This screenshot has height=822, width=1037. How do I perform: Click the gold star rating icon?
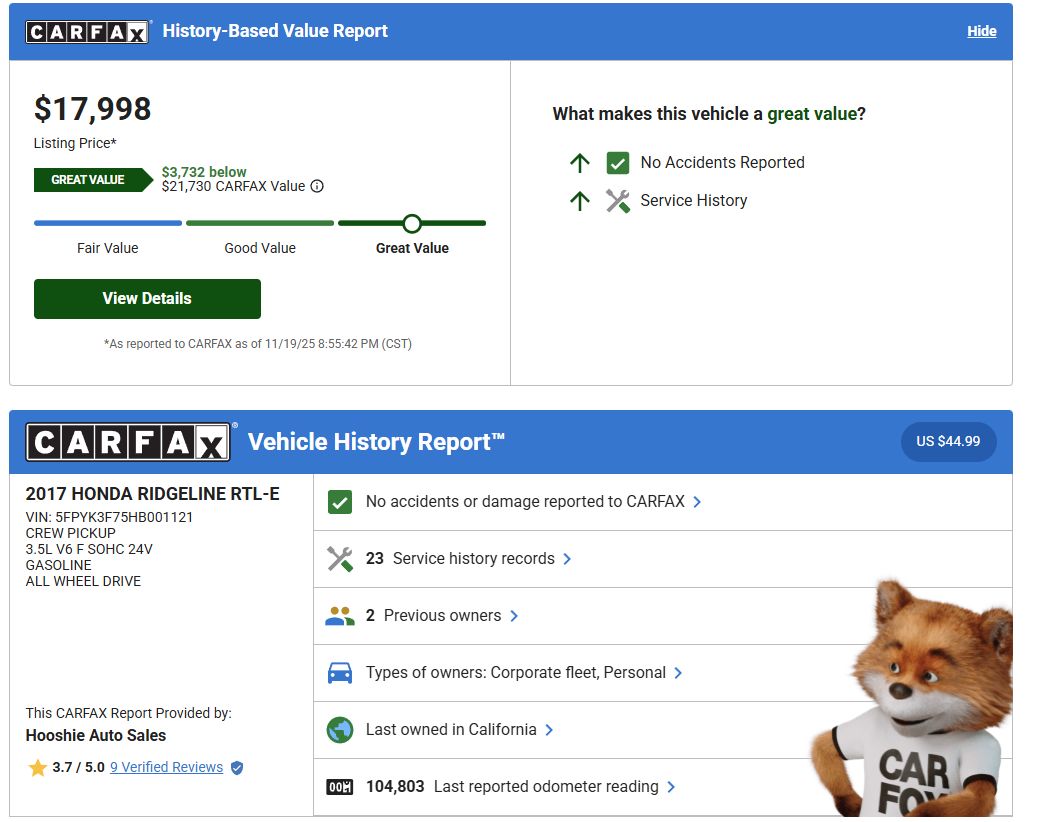pos(38,768)
